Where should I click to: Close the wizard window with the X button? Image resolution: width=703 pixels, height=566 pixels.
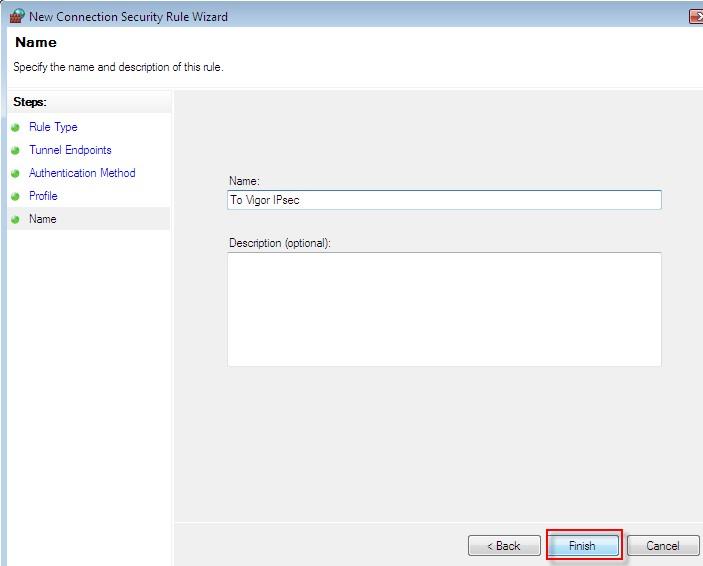[x=696, y=17]
